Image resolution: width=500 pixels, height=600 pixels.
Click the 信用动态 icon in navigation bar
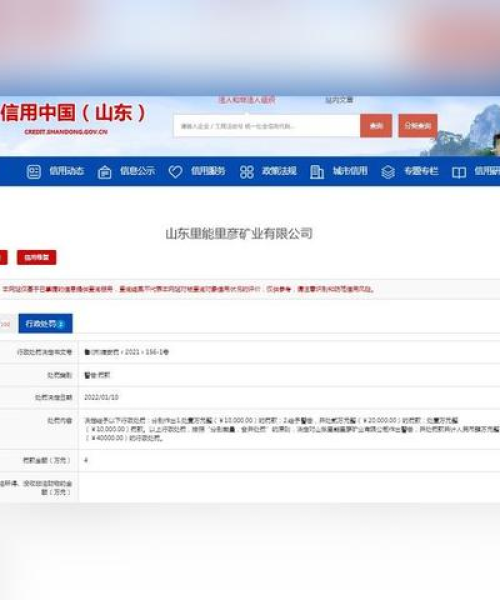point(34,172)
